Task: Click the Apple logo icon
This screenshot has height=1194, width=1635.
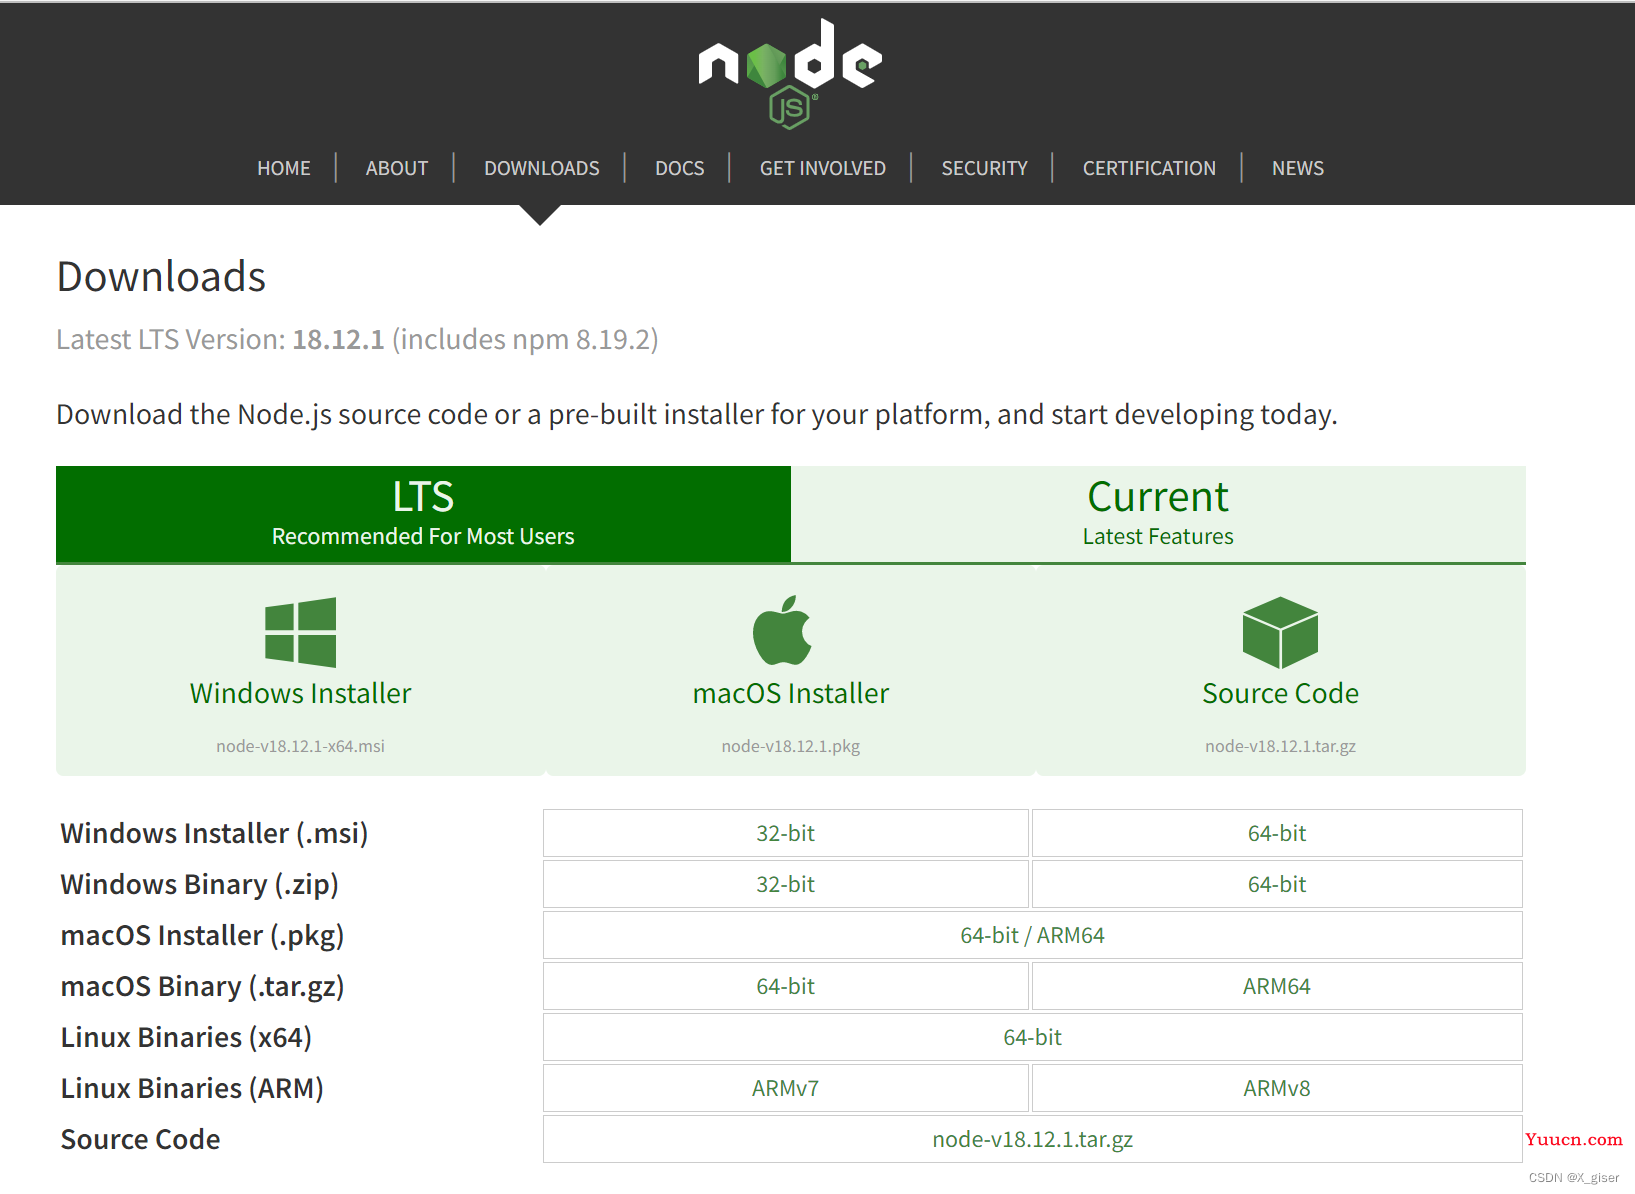Action: pyautogui.click(x=782, y=630)
